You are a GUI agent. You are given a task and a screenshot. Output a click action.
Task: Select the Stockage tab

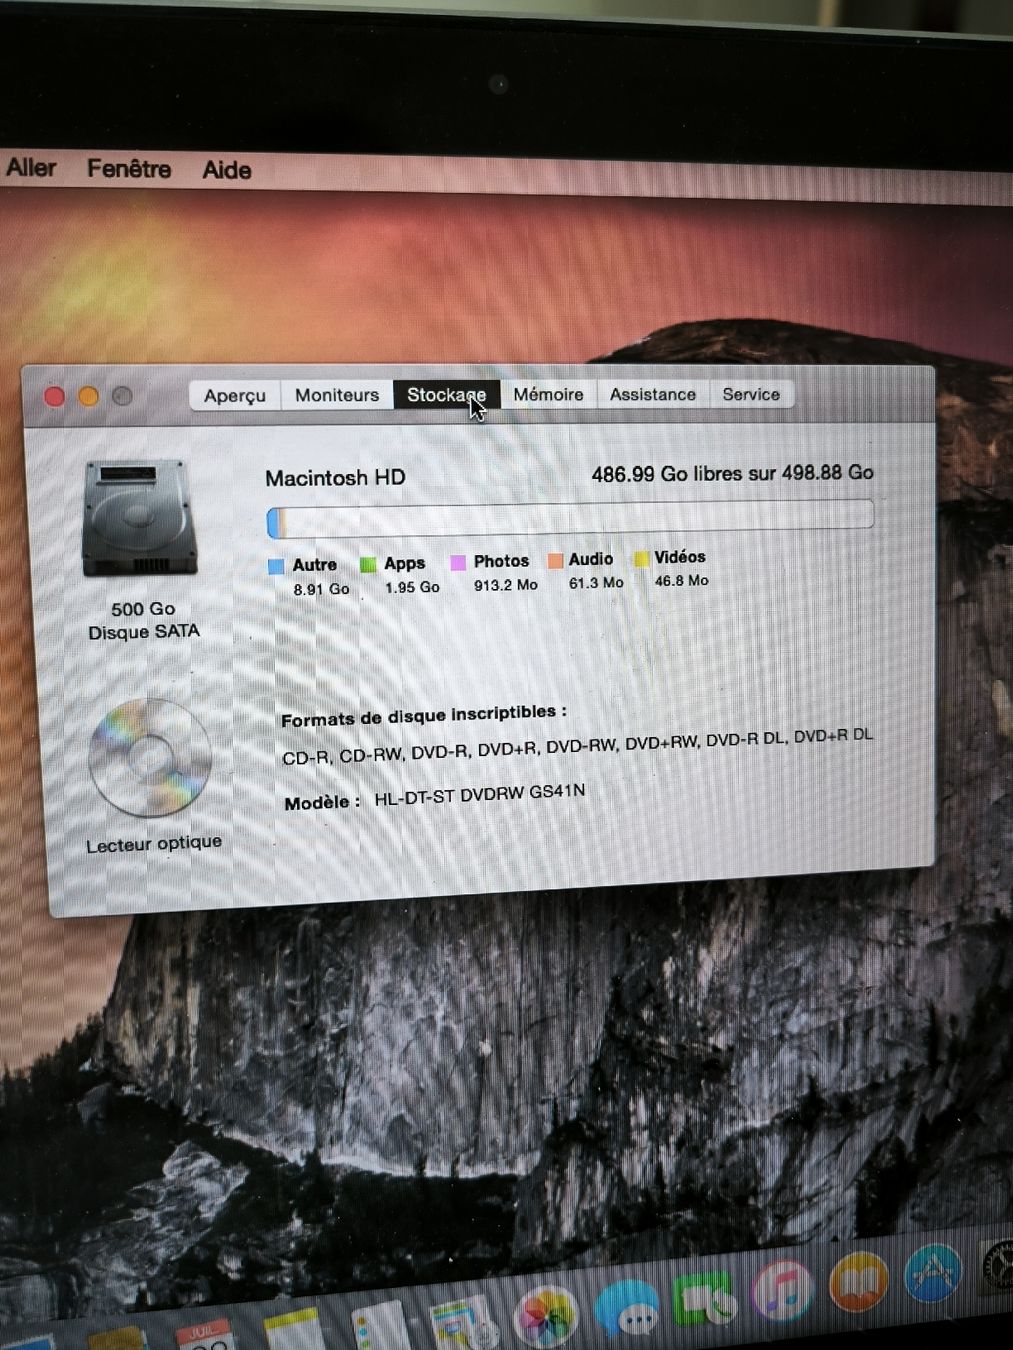pyautogui.click(x=446, y=395)
